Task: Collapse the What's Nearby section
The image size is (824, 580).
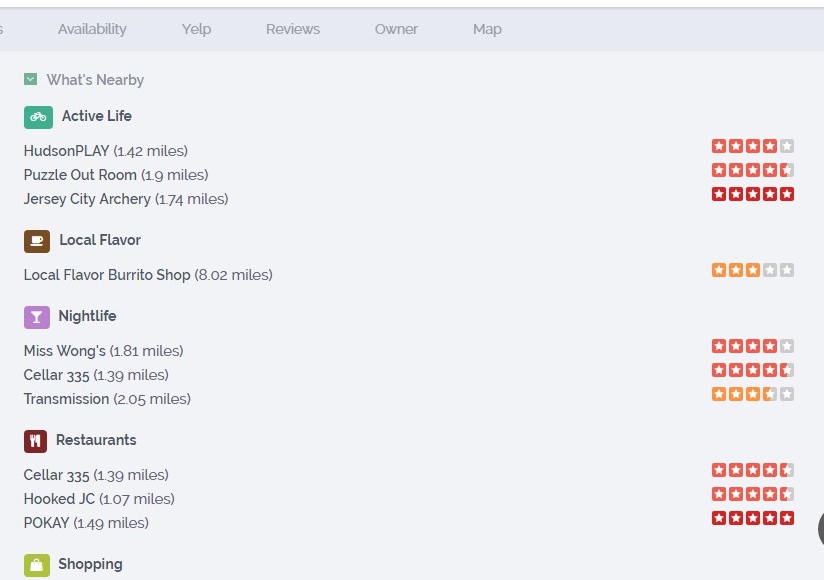Action: pos(30,79)
